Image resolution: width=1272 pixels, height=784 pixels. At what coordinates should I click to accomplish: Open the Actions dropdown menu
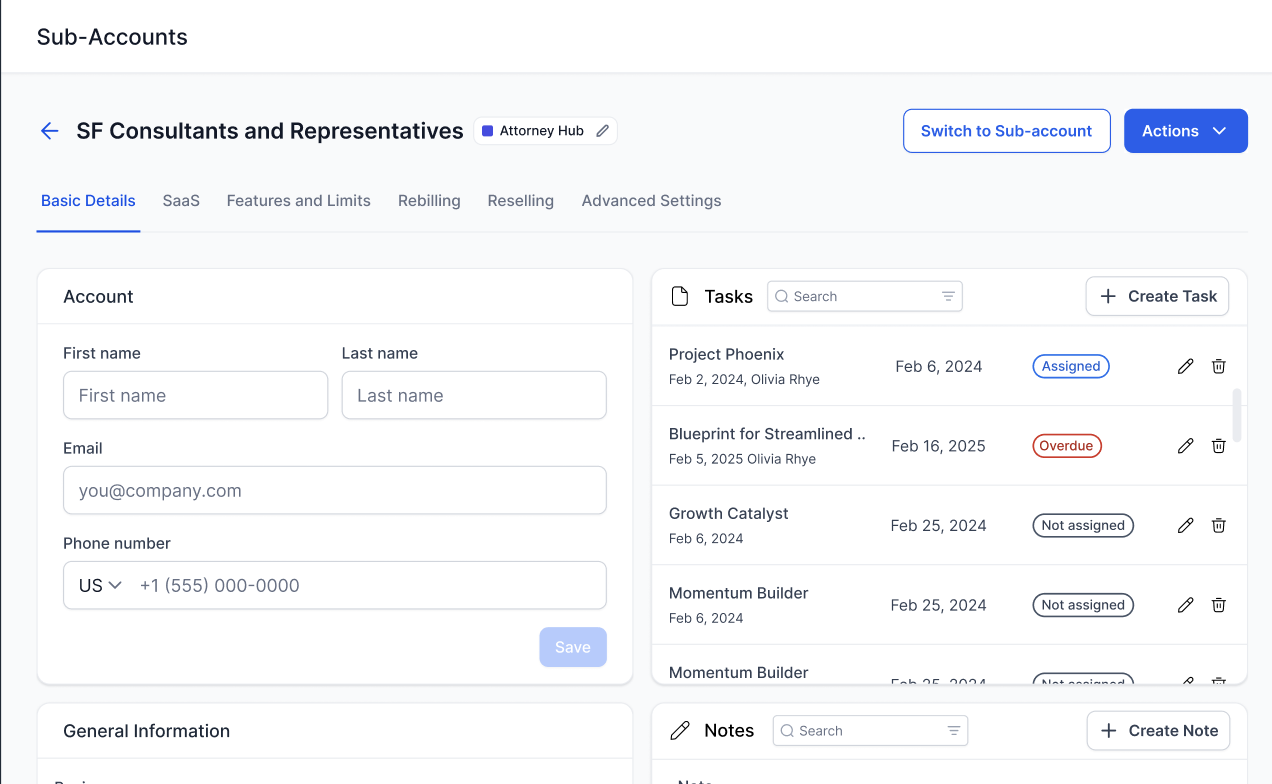(1185, 131)
